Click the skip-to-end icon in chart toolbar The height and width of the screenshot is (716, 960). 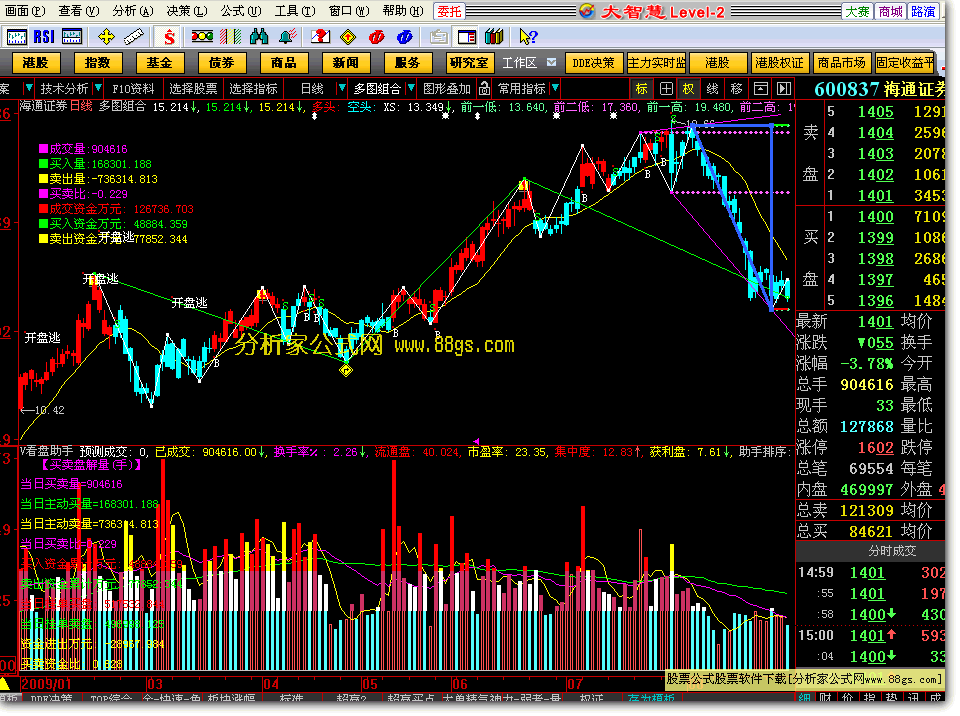point(784,89)
